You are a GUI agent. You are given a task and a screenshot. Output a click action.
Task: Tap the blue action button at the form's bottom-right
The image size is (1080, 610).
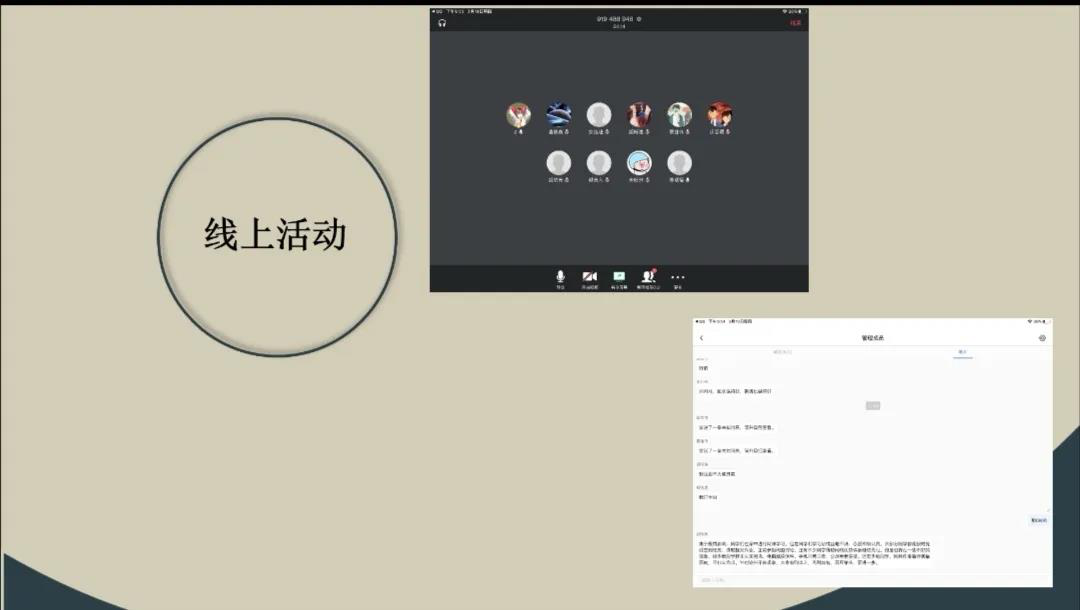[x=1037, y=518]
